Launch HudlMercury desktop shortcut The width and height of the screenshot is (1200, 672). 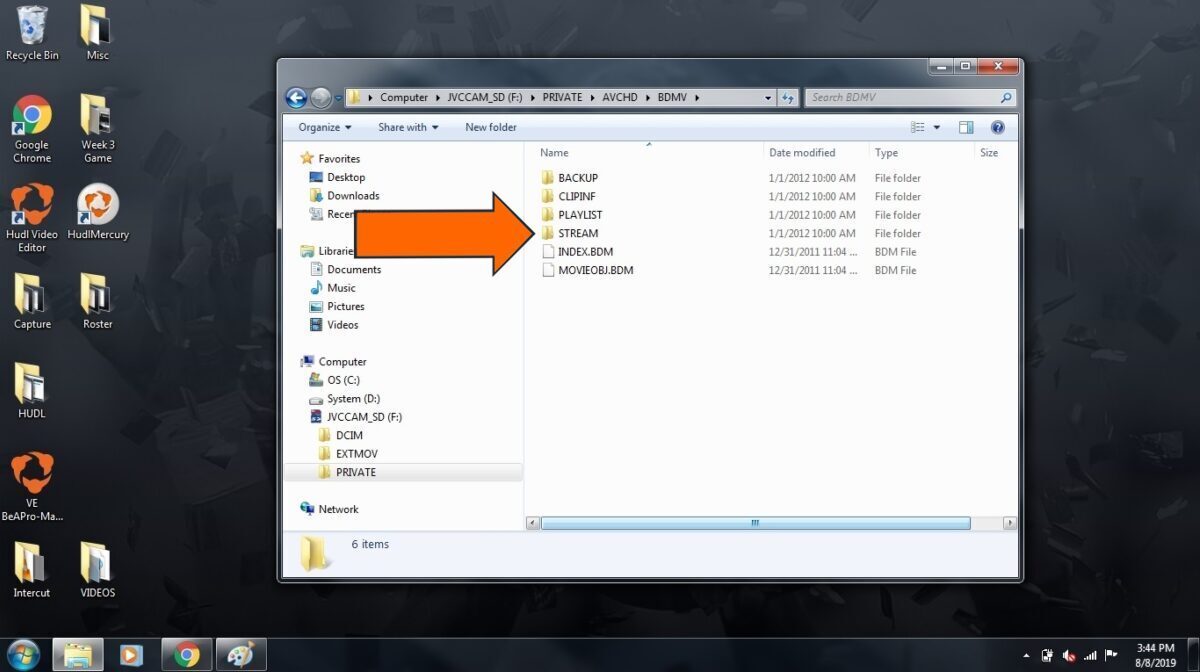pyautogui.click(x=98, y=212)
